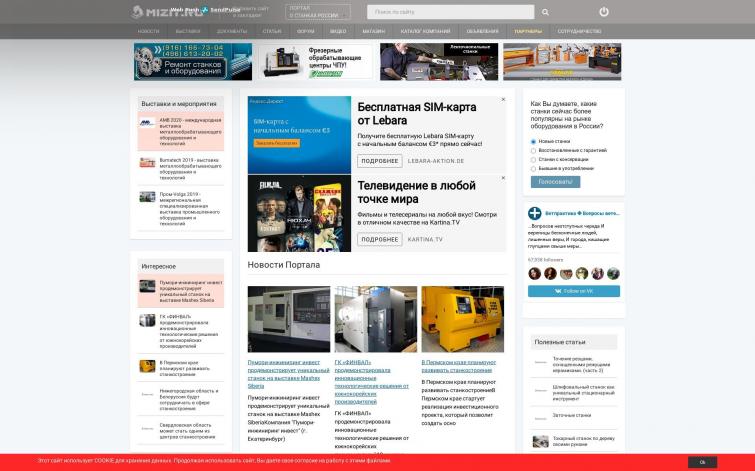Open 'В Пермском крае планируют' headline link
Screen dimensions: 755x471
458,366
